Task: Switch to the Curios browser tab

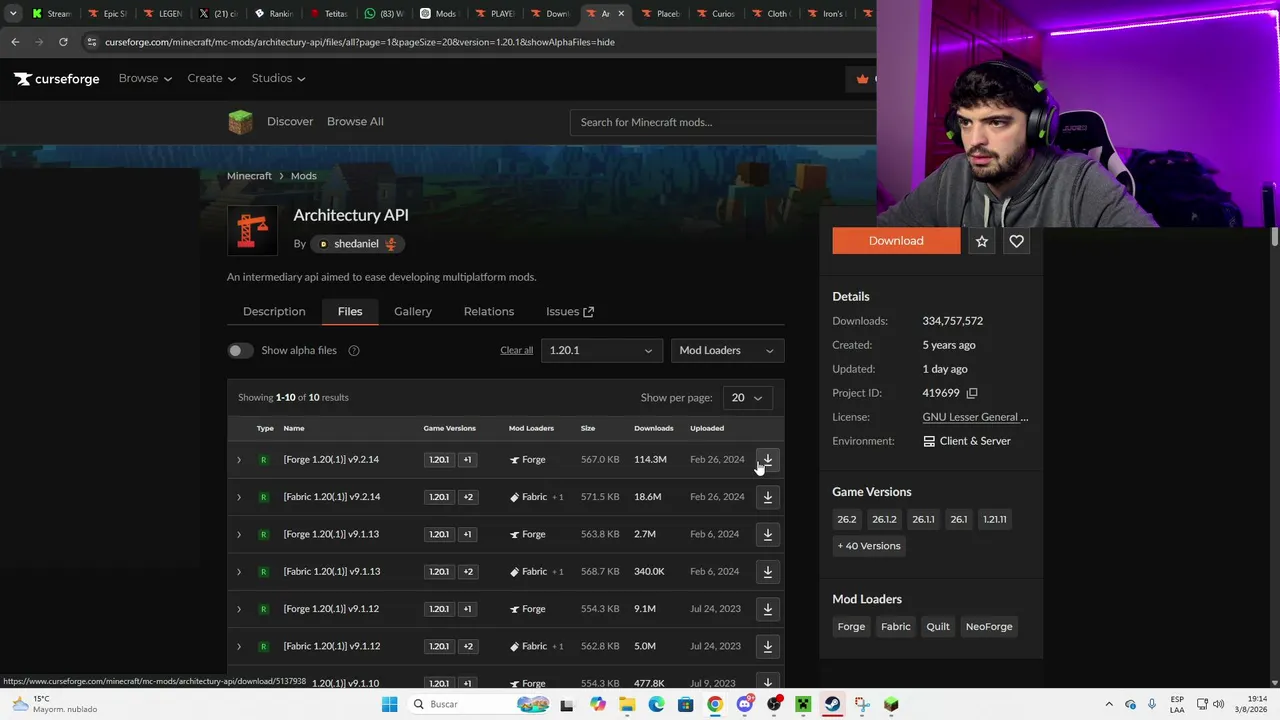Action: (714, 13)
